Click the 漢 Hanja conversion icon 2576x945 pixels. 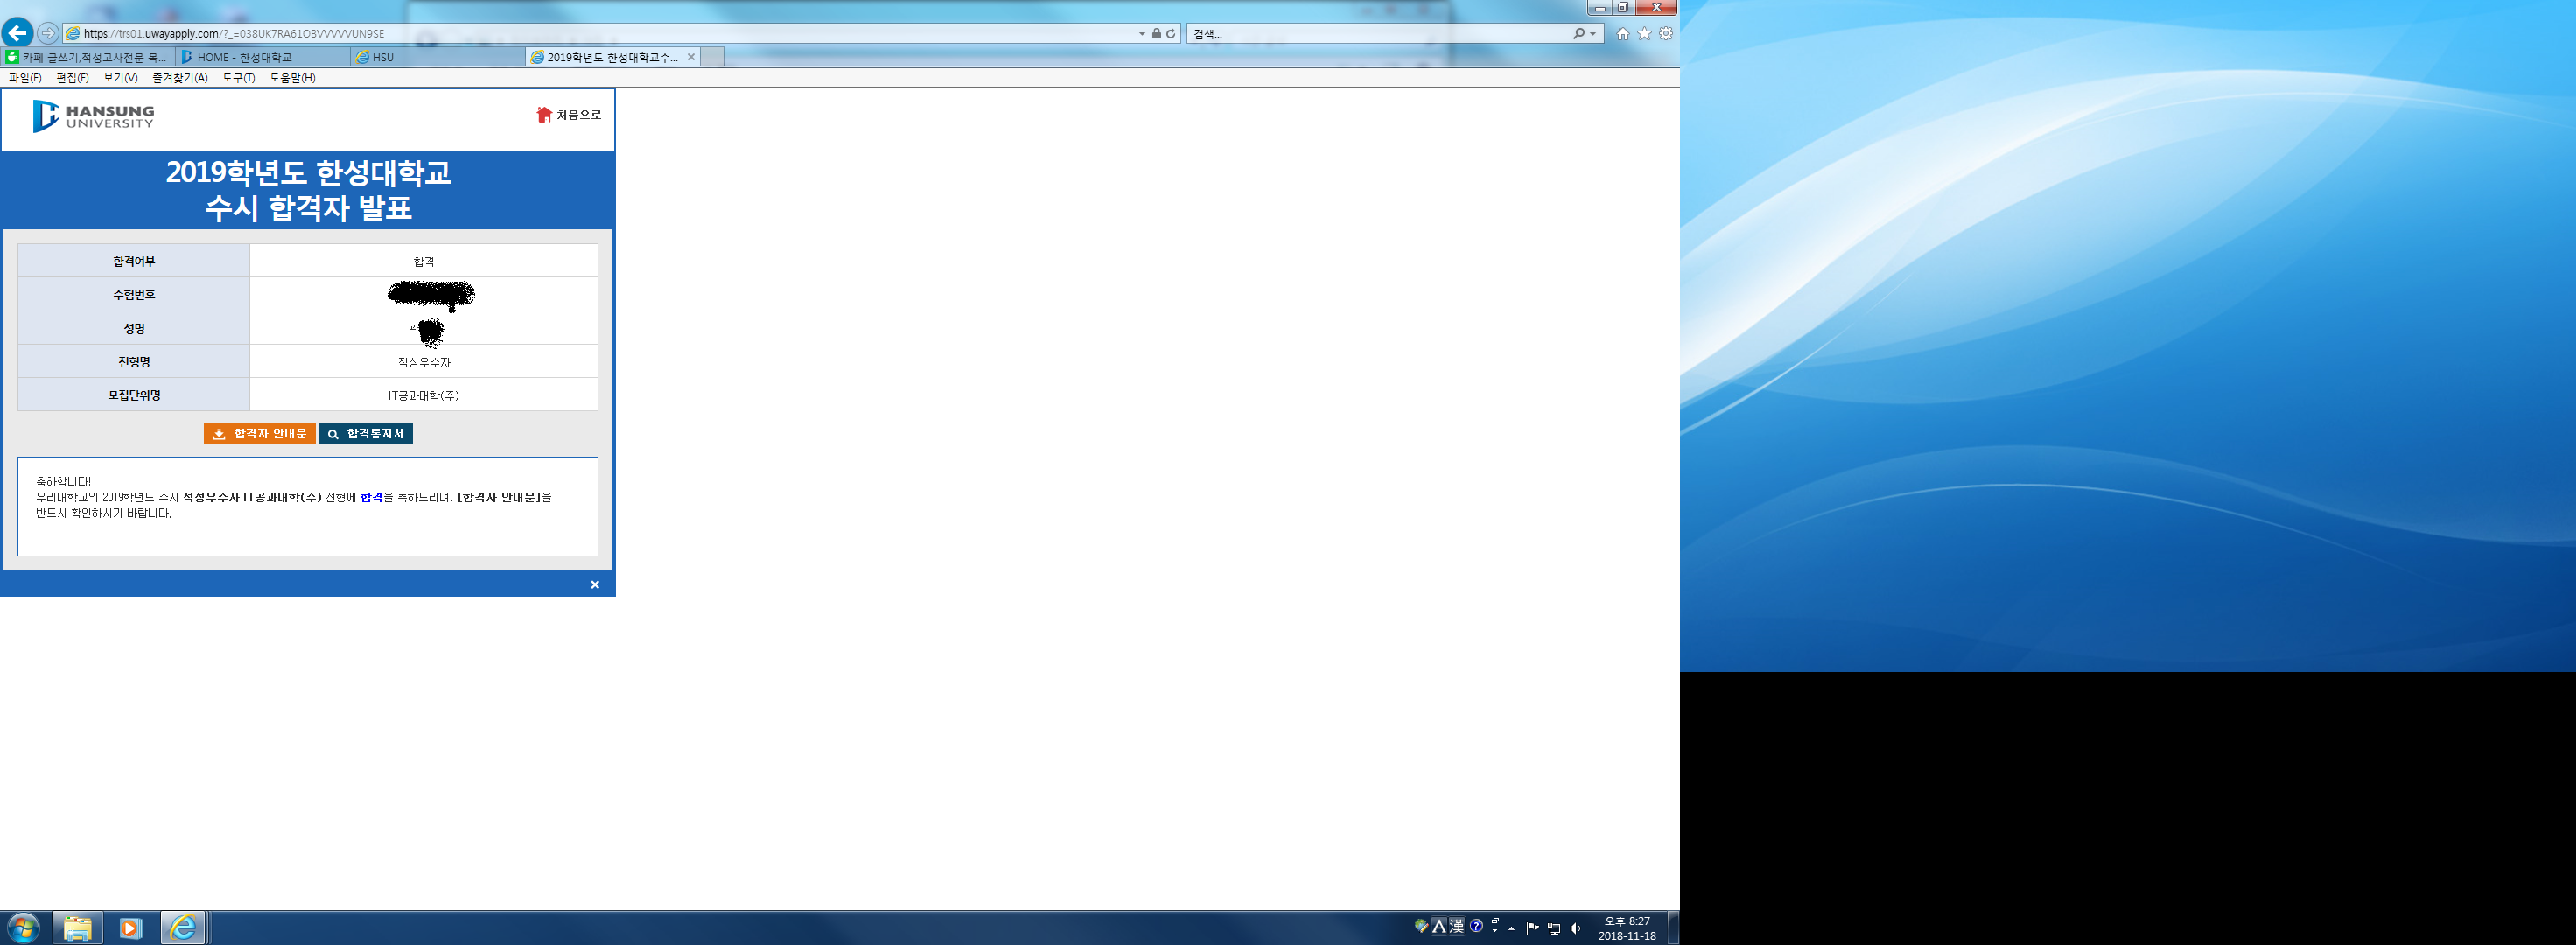coord(1457,926)
